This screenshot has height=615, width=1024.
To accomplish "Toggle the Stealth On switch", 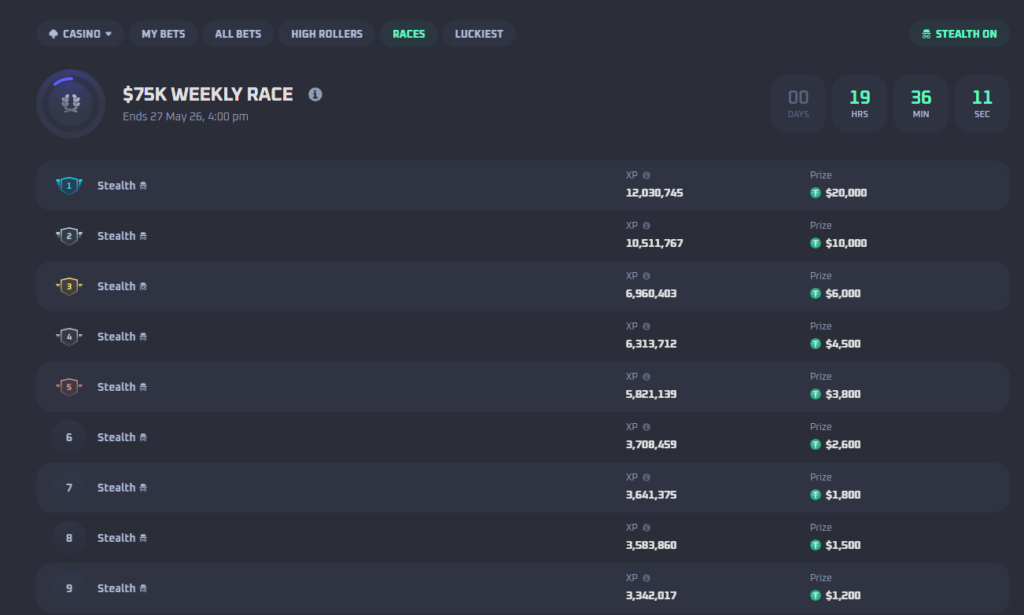I will (x=959, y=34).
